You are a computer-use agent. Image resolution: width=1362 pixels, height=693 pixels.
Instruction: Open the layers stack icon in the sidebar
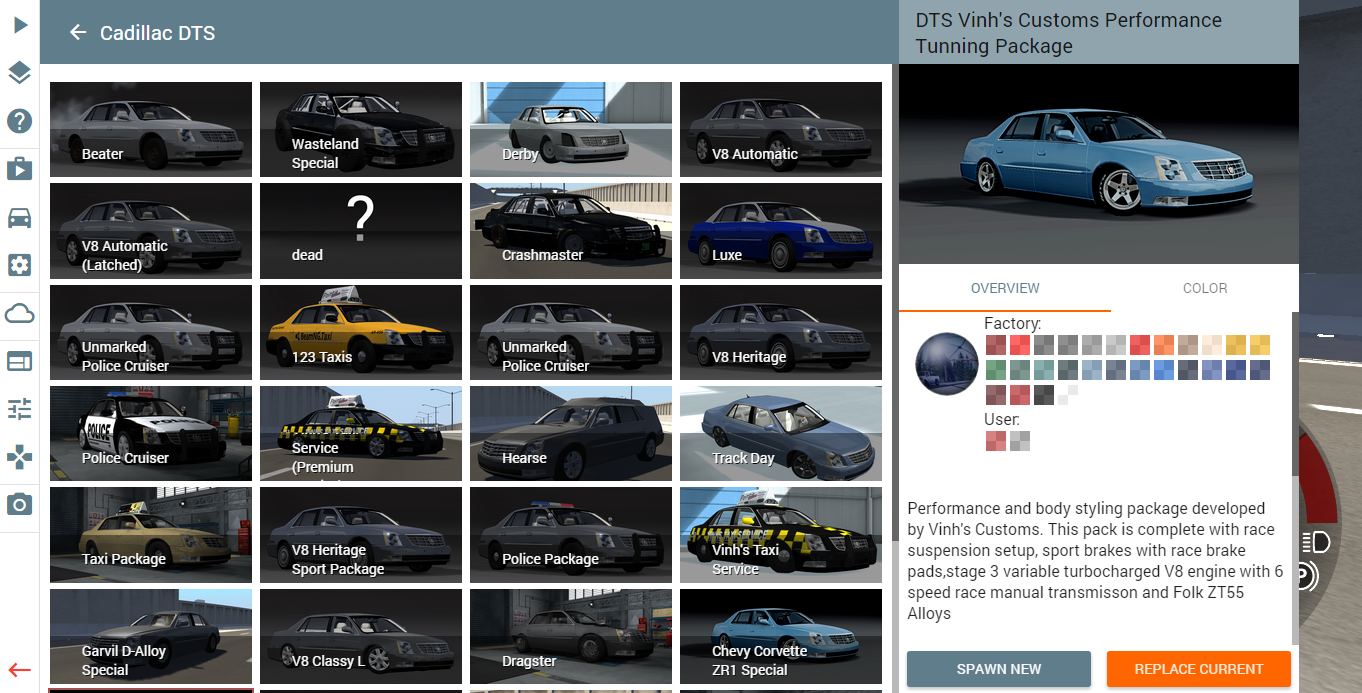tap(19, 73)
